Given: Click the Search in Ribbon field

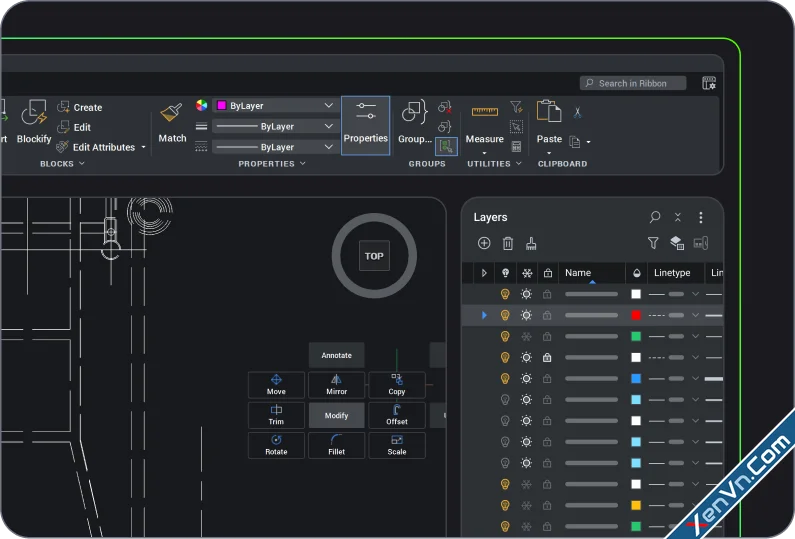Looking at the screenshot, I should tap(633, 83).
